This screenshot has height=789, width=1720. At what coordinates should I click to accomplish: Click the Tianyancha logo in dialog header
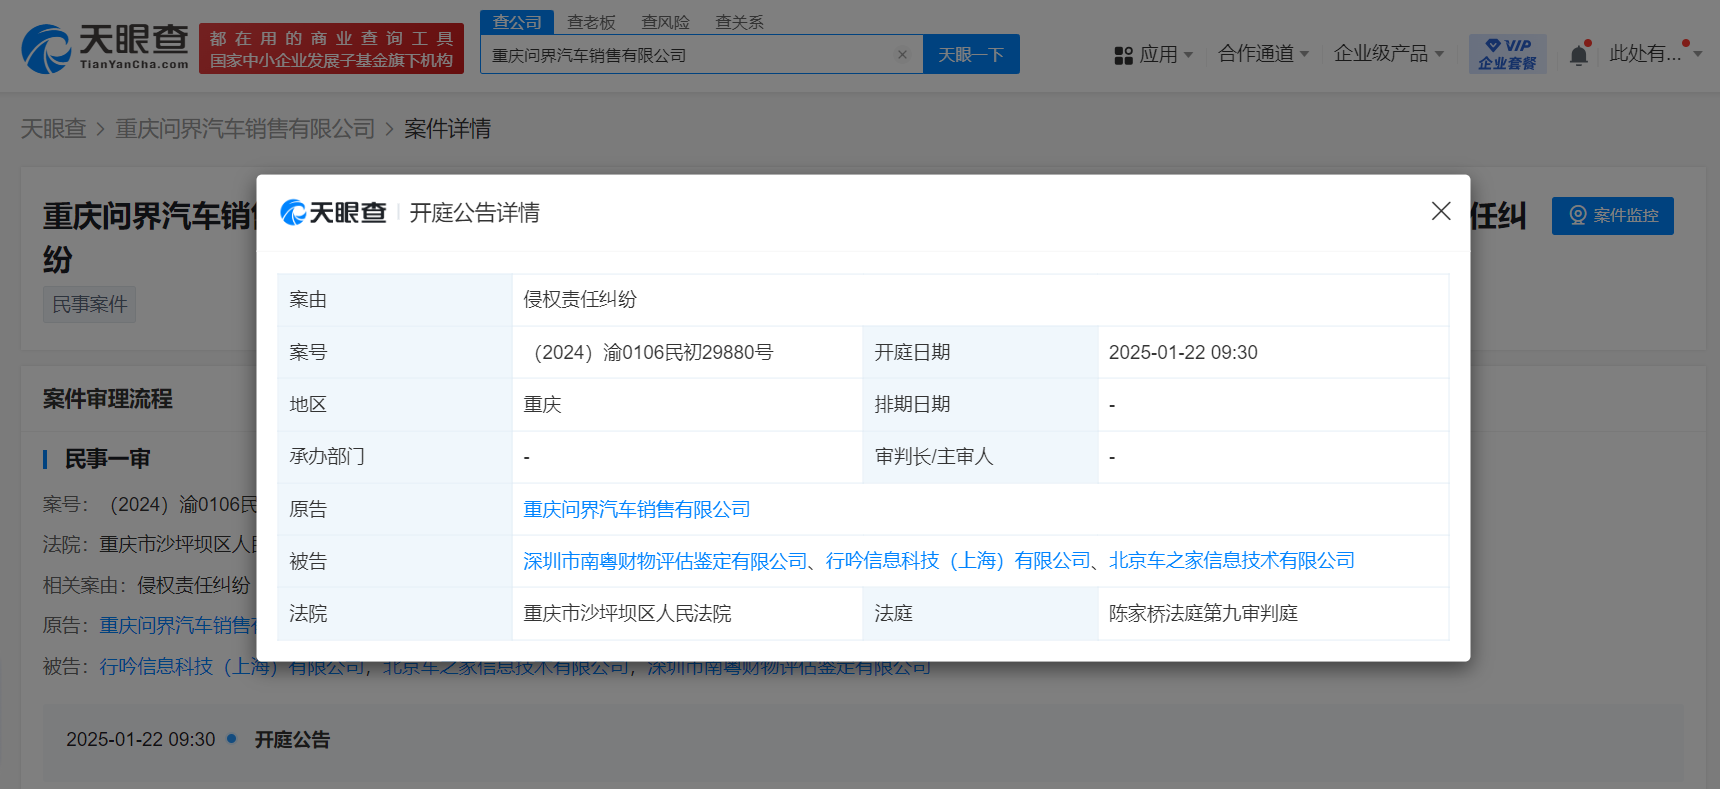pos(333,212)
